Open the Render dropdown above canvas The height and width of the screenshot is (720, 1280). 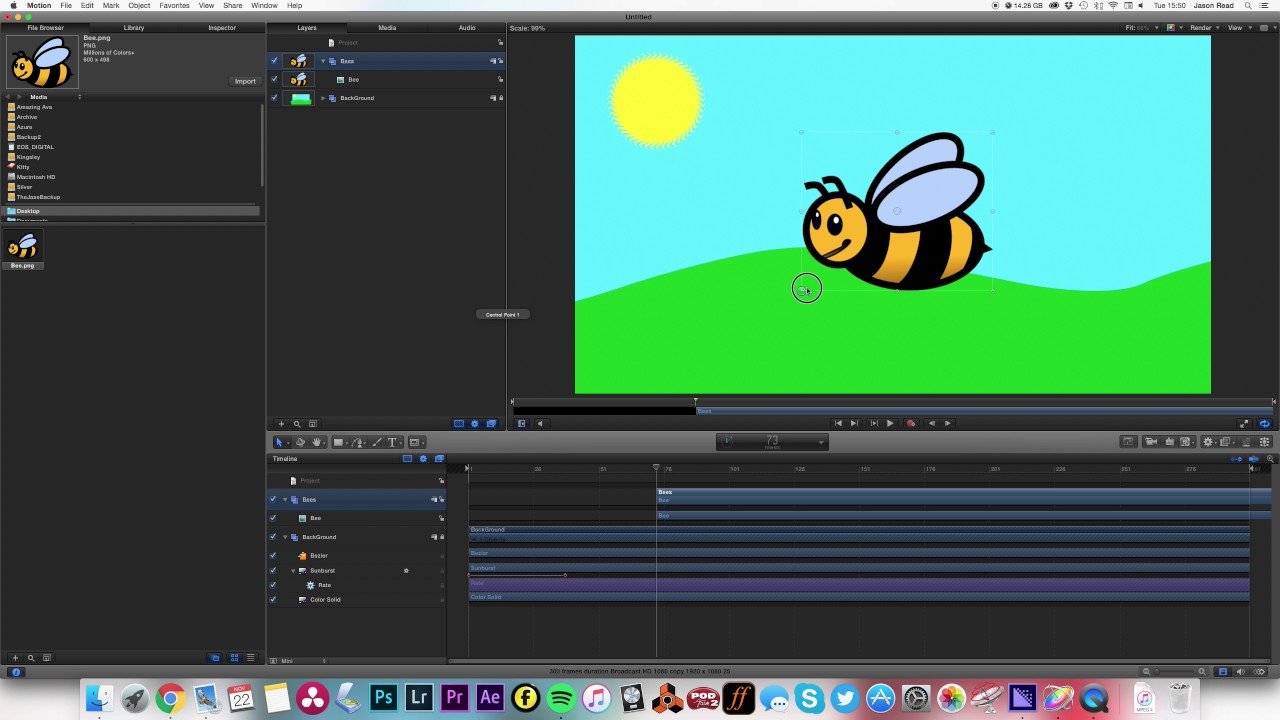(1203, 28)
